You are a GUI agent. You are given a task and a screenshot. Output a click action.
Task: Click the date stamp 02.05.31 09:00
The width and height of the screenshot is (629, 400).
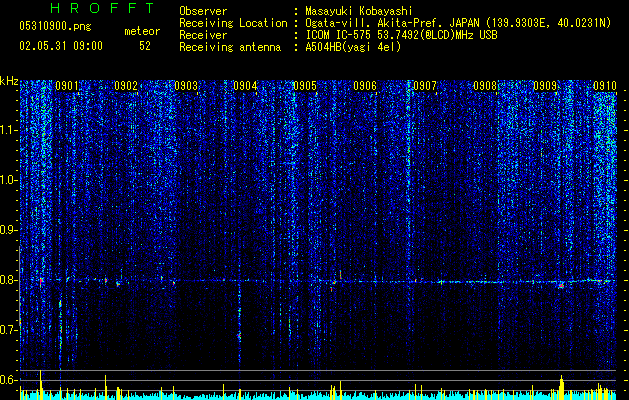(61, 46)
